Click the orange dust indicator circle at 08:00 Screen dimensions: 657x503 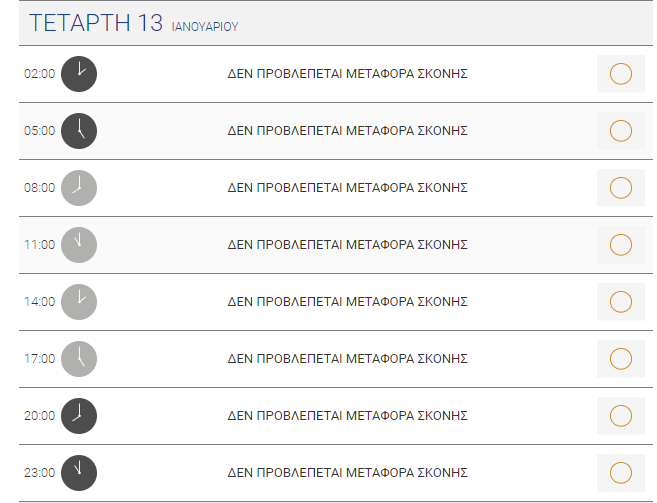(621, 188)
